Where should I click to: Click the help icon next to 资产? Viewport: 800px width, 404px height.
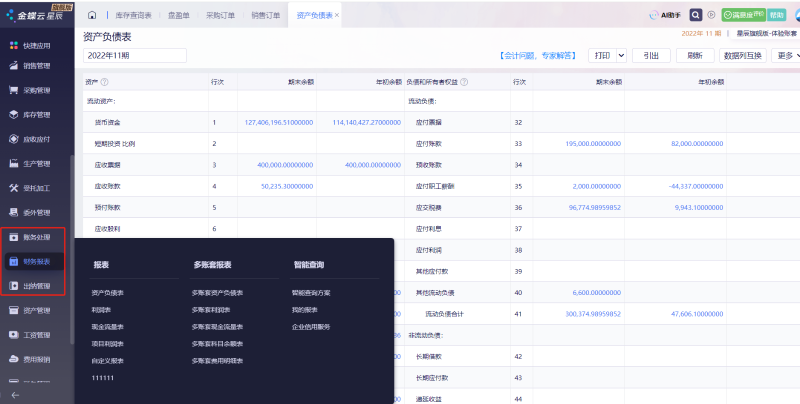pyautogui.click(x=105, y=82)
